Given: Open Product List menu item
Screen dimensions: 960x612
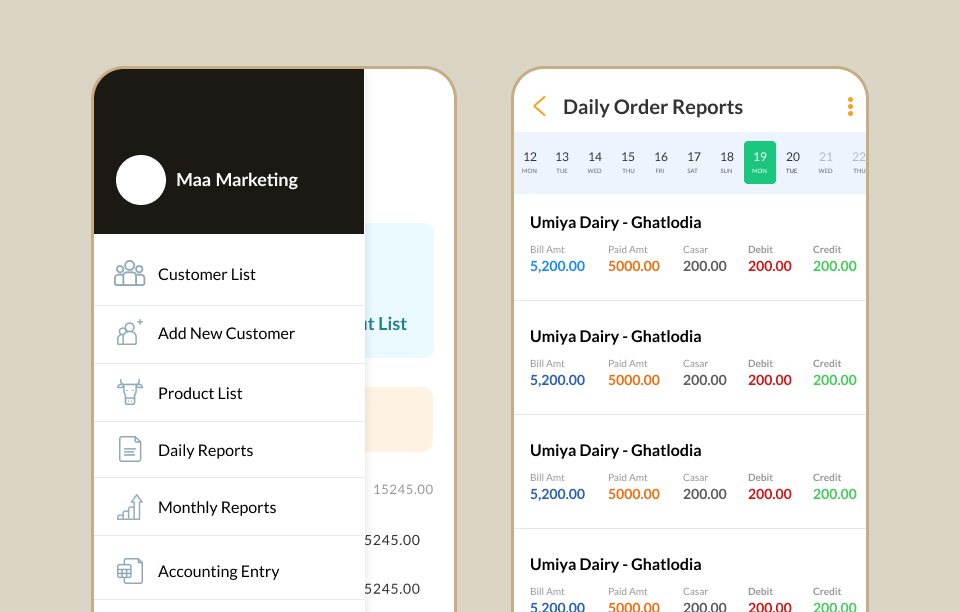Looking at the screenshot, I should tap(229, 393).
